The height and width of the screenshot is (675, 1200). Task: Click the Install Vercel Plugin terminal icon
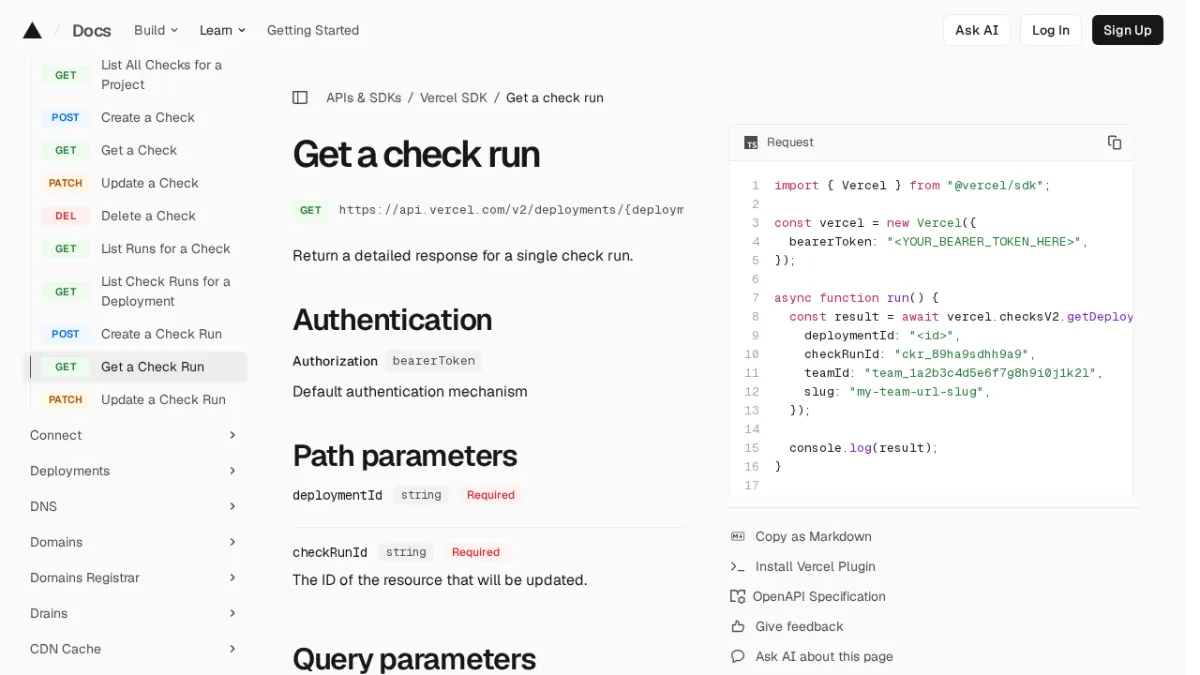pos(738,567)
